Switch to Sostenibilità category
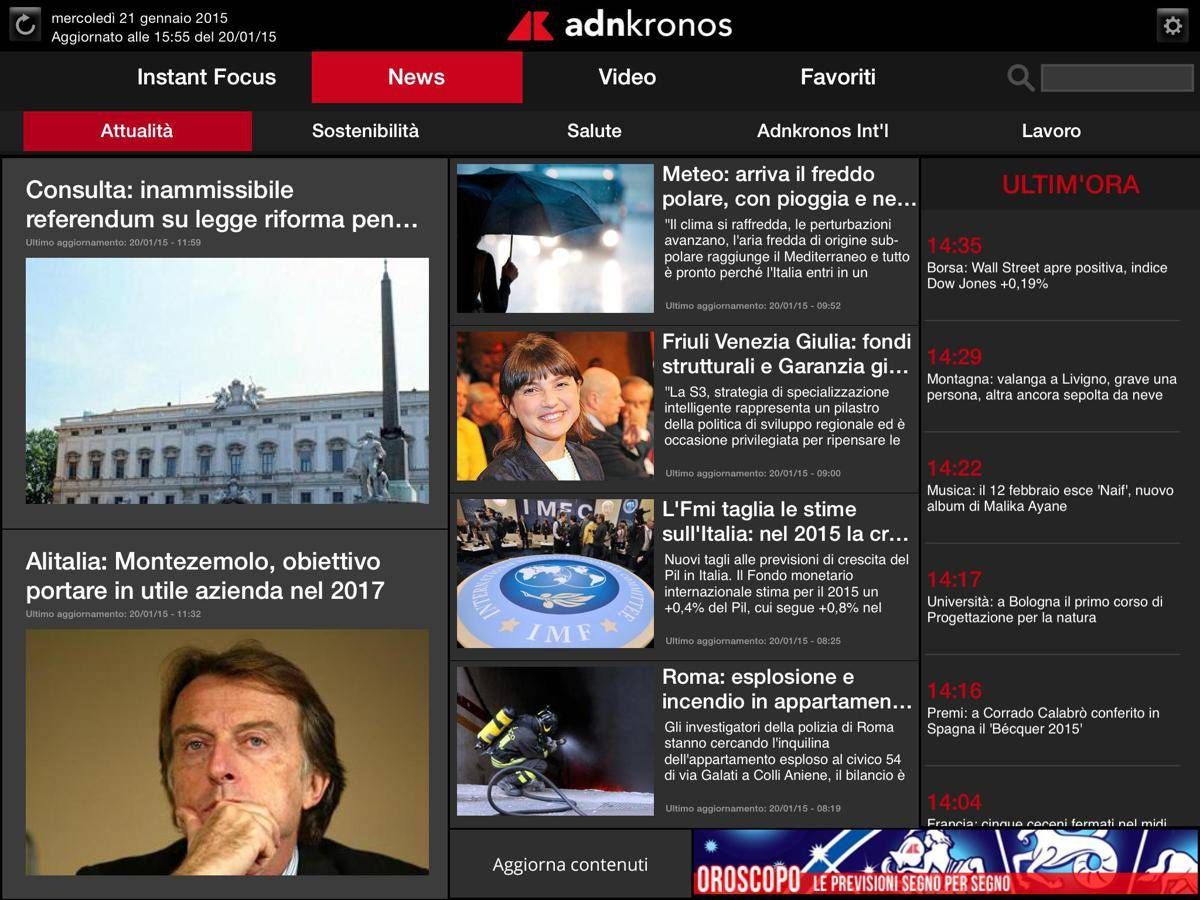This screenshot has width=1200, height=900. tap(365, 131)
